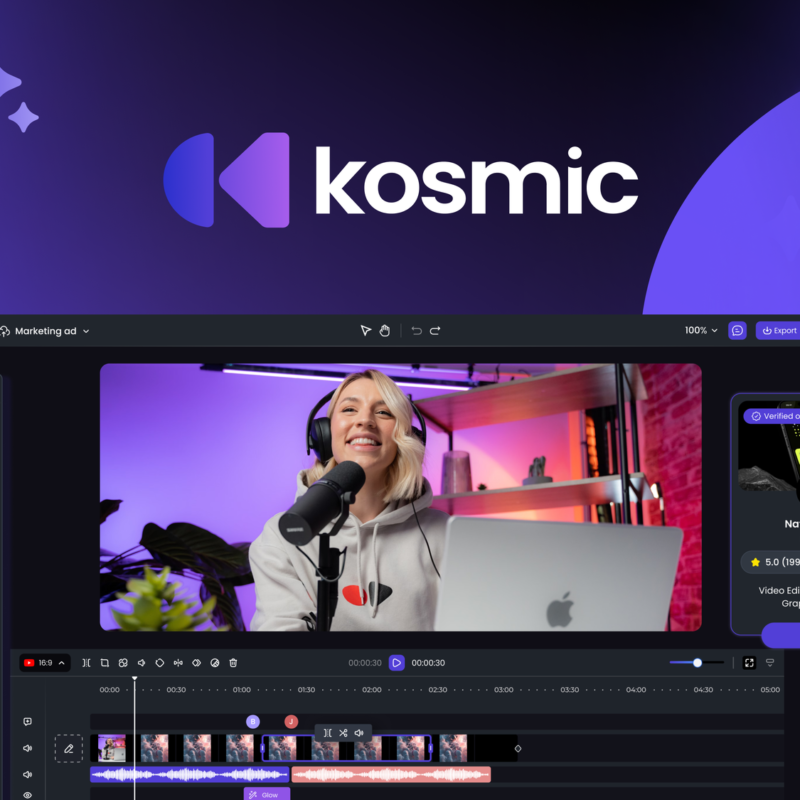The height and width of the screenshot is (800, 800).
Task: Click the color adjustment circle icon in toolbar
Action: click(215, 663)
